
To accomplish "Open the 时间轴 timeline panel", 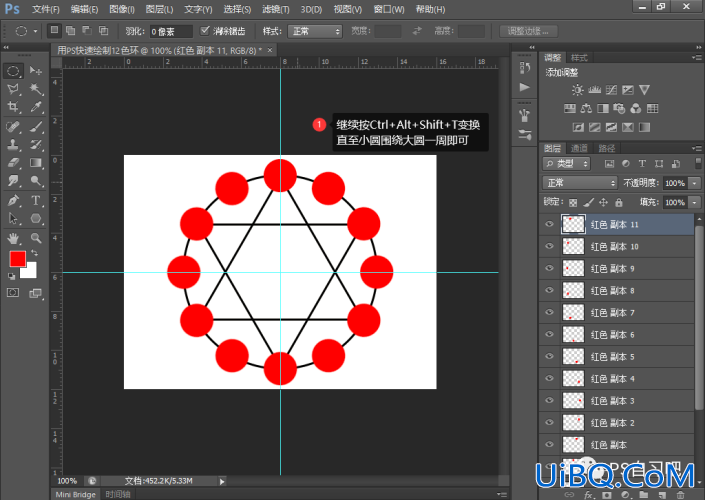I will [x=117, y=494].
